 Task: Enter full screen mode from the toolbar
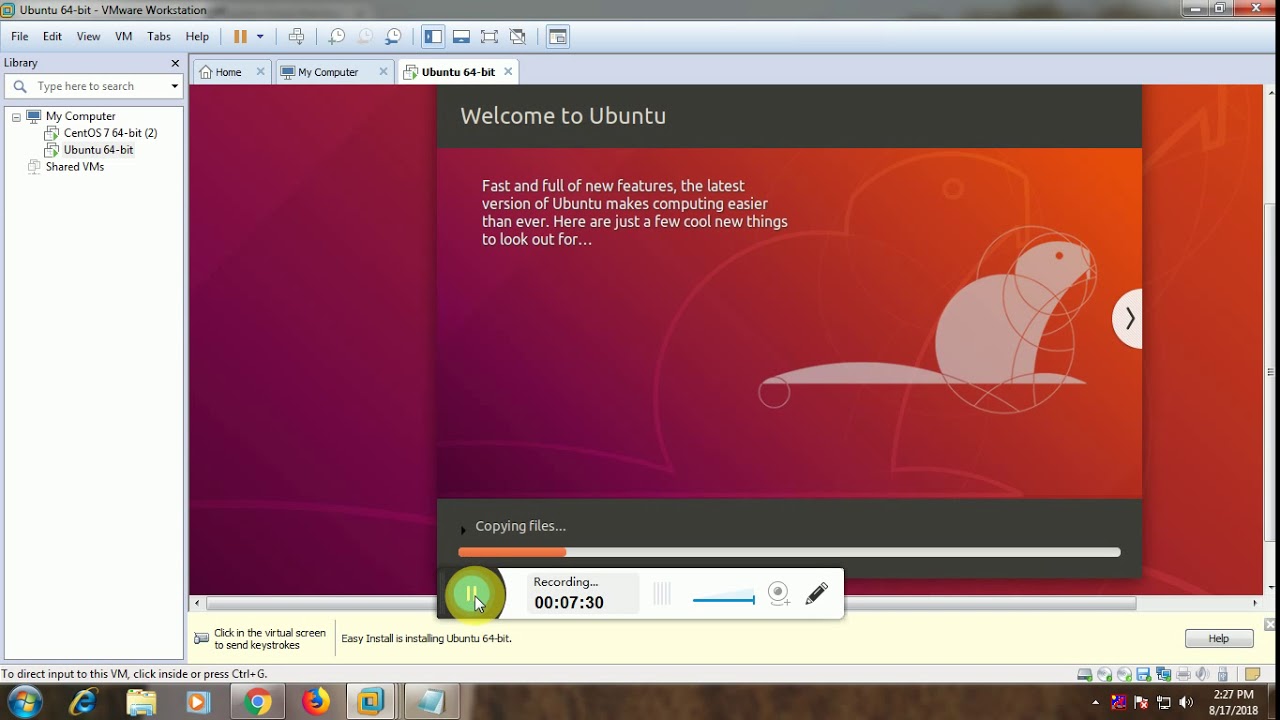(x=489, y=36)
